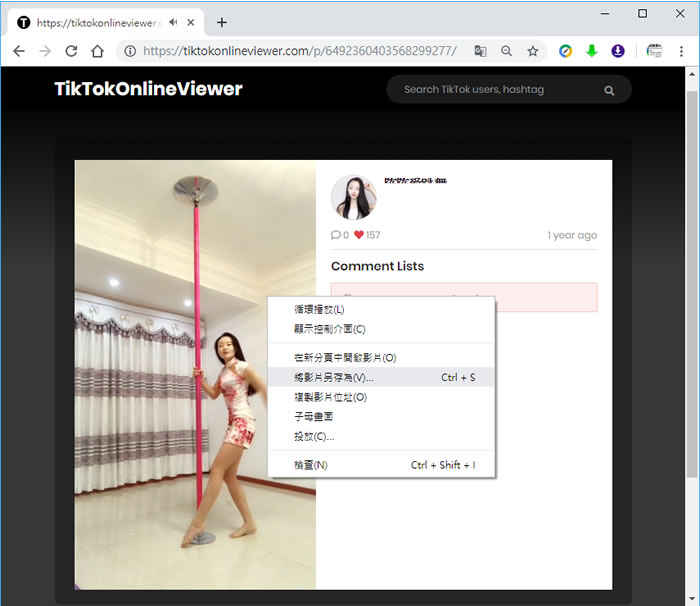700x606 pixels.
Task: Select 循環播放(L) loop option
Action: 382,309
